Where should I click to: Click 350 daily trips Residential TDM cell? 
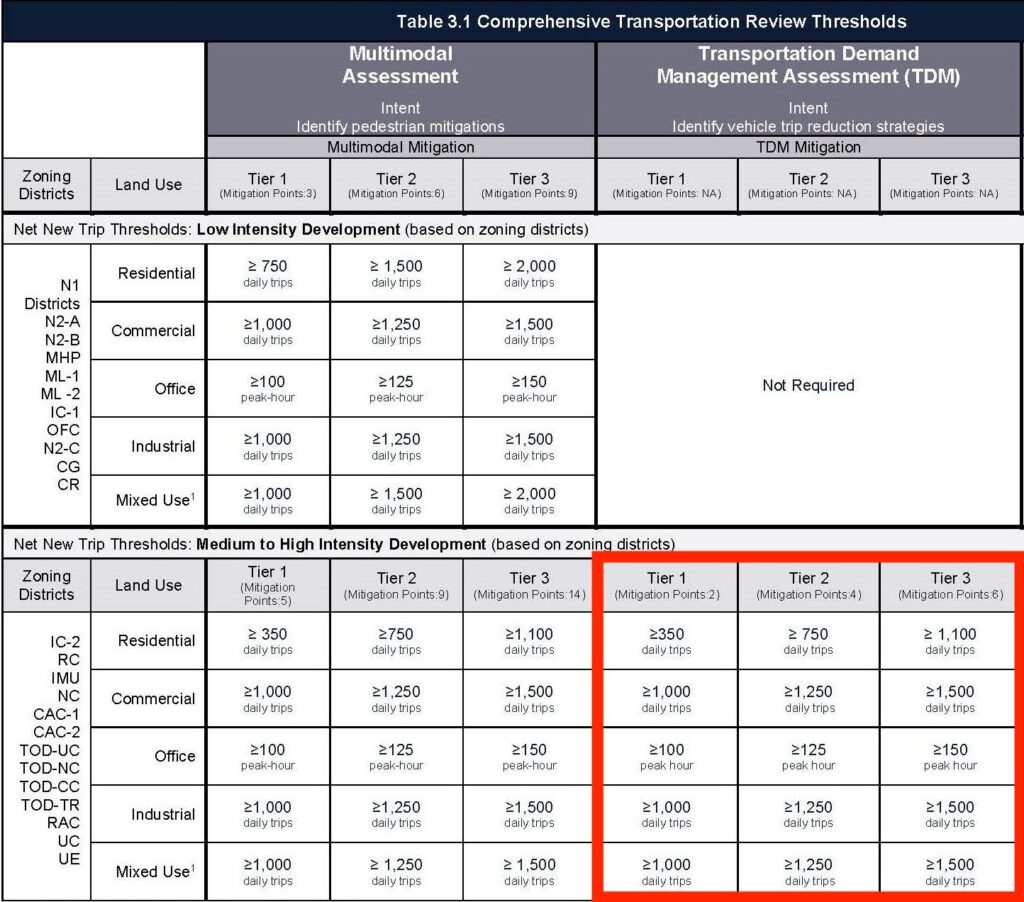click(x=666, y=639)
